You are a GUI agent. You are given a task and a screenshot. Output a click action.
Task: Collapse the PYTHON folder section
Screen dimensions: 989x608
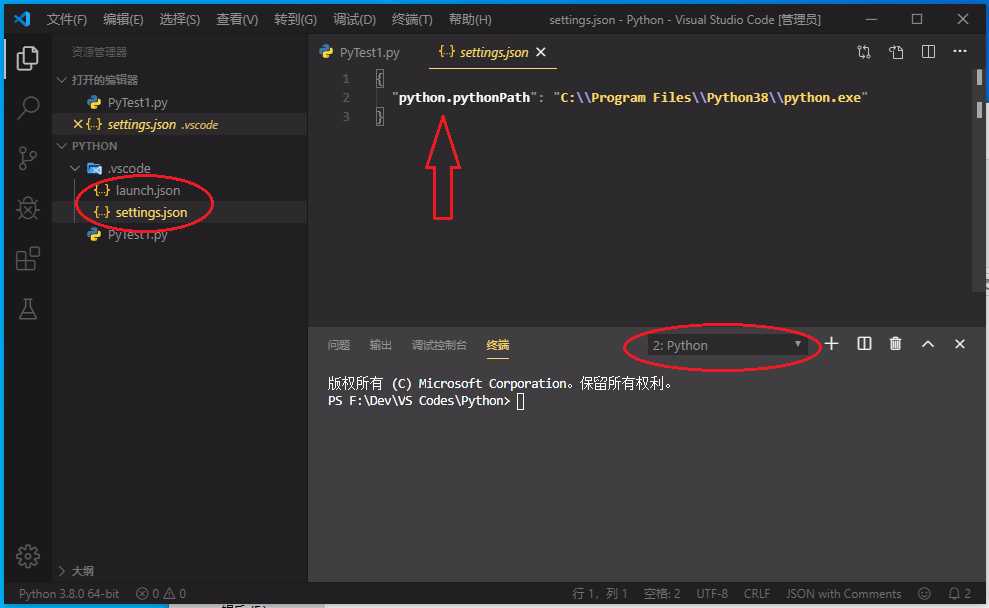[61, 146]
